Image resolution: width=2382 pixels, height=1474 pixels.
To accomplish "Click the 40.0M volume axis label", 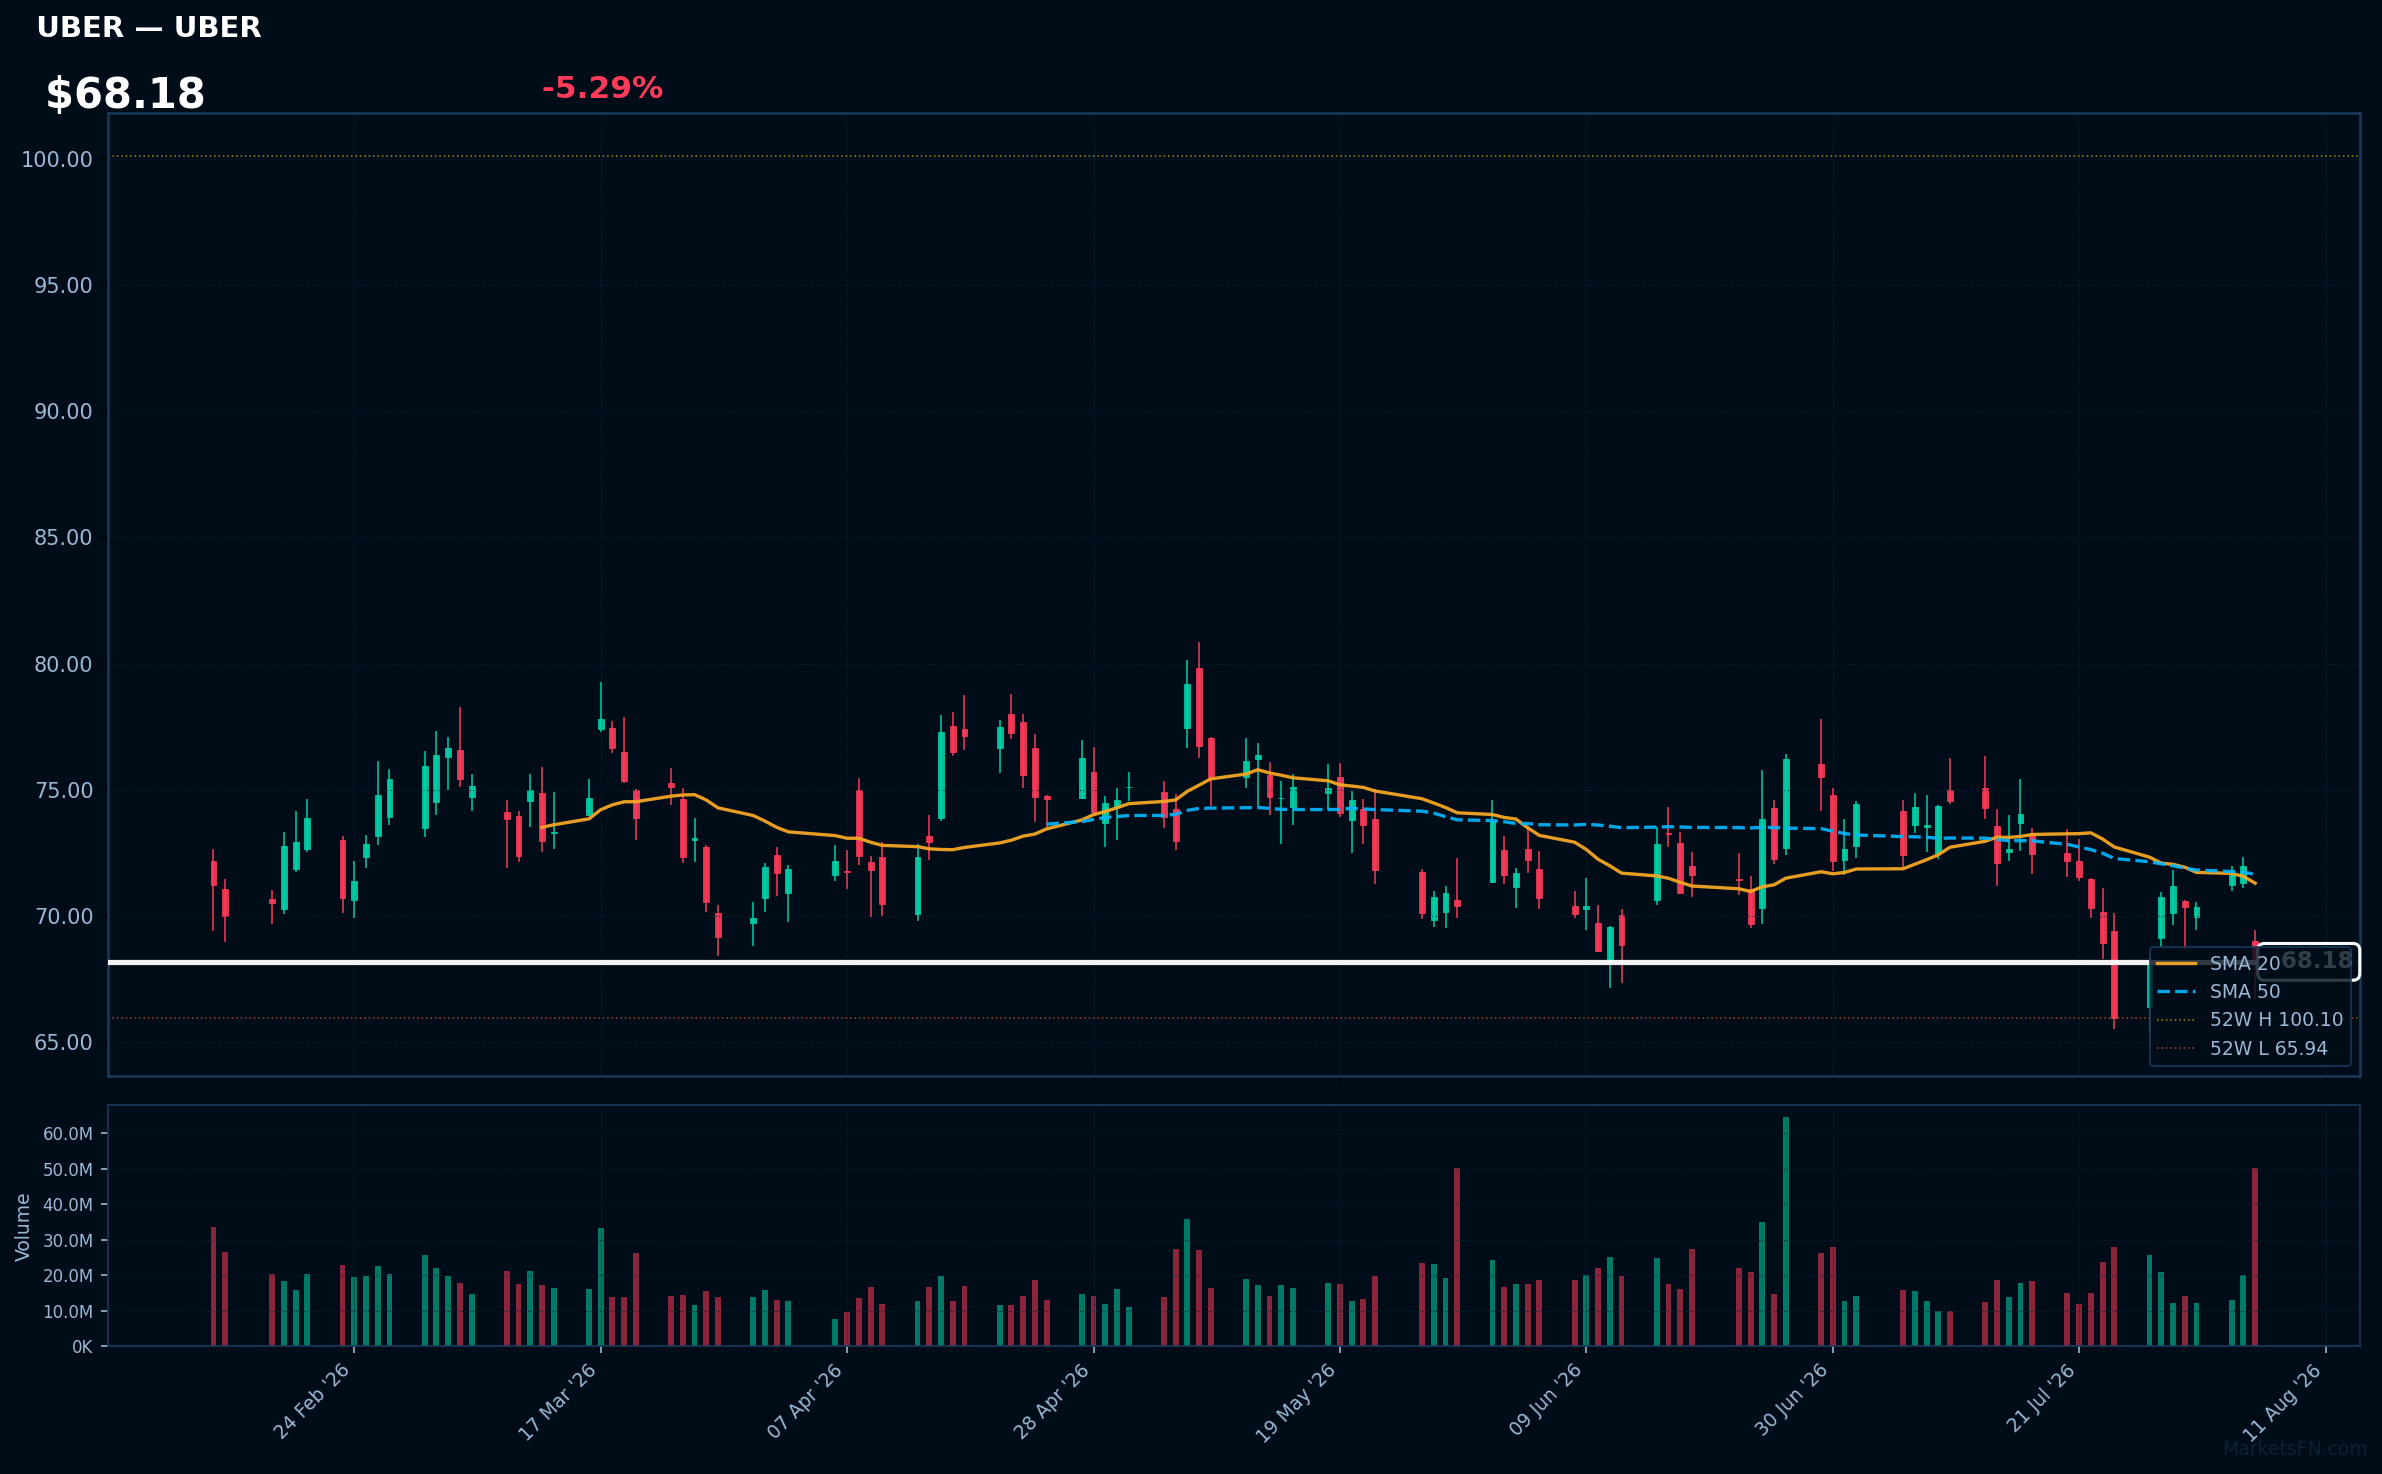I will pos(68,1205).
